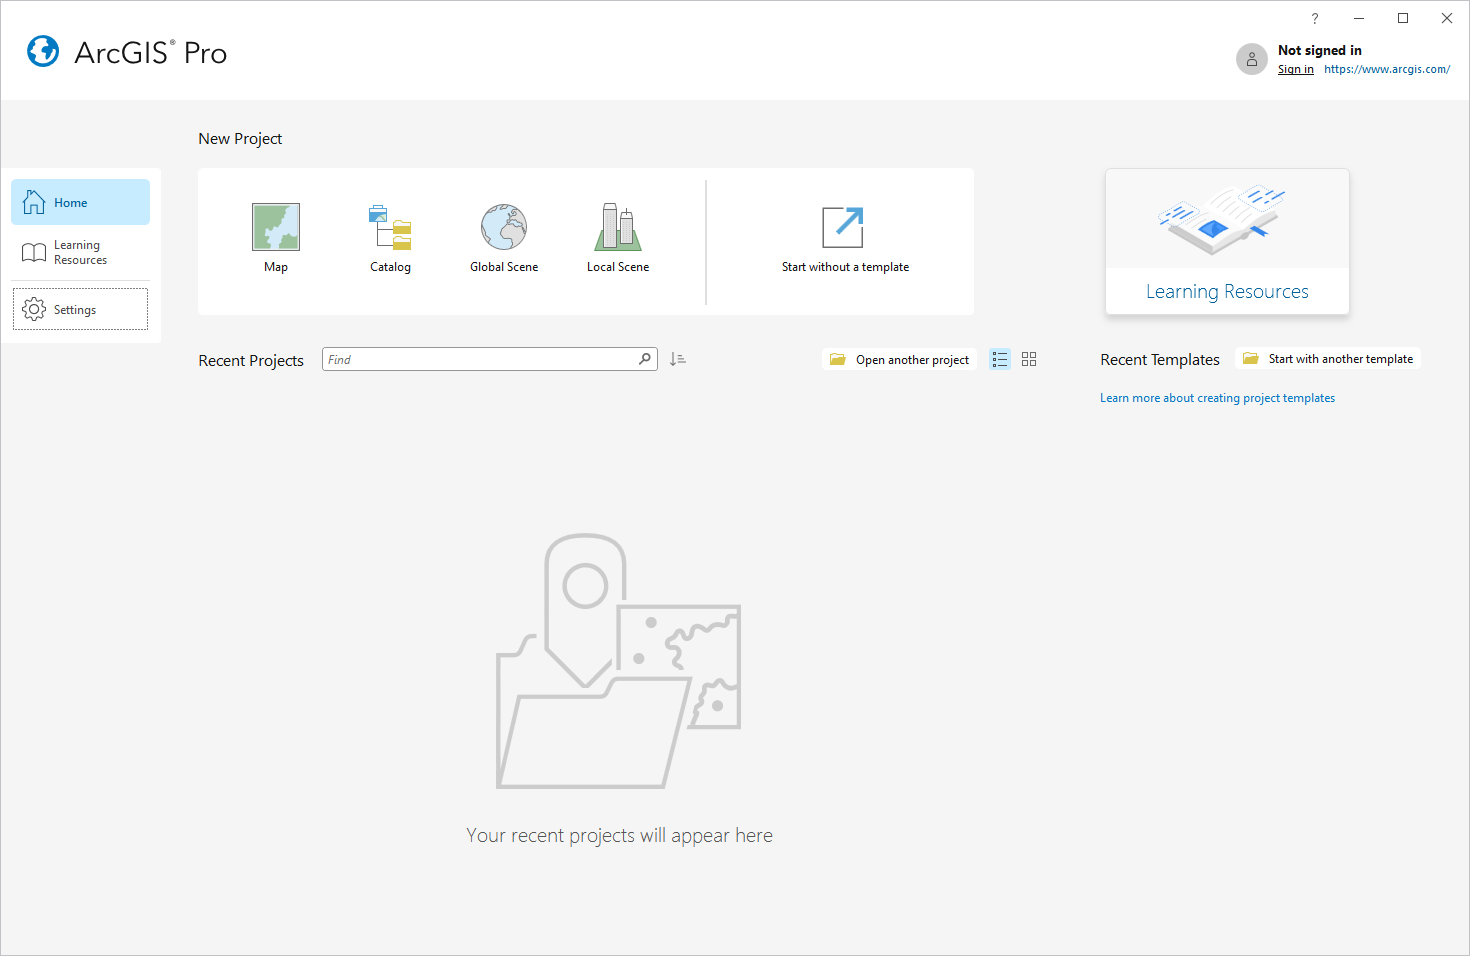Maximize the ArcGIS Pro window
Image resolution: width=1470 pixels, height=956 pixels.
[1403, 18]
